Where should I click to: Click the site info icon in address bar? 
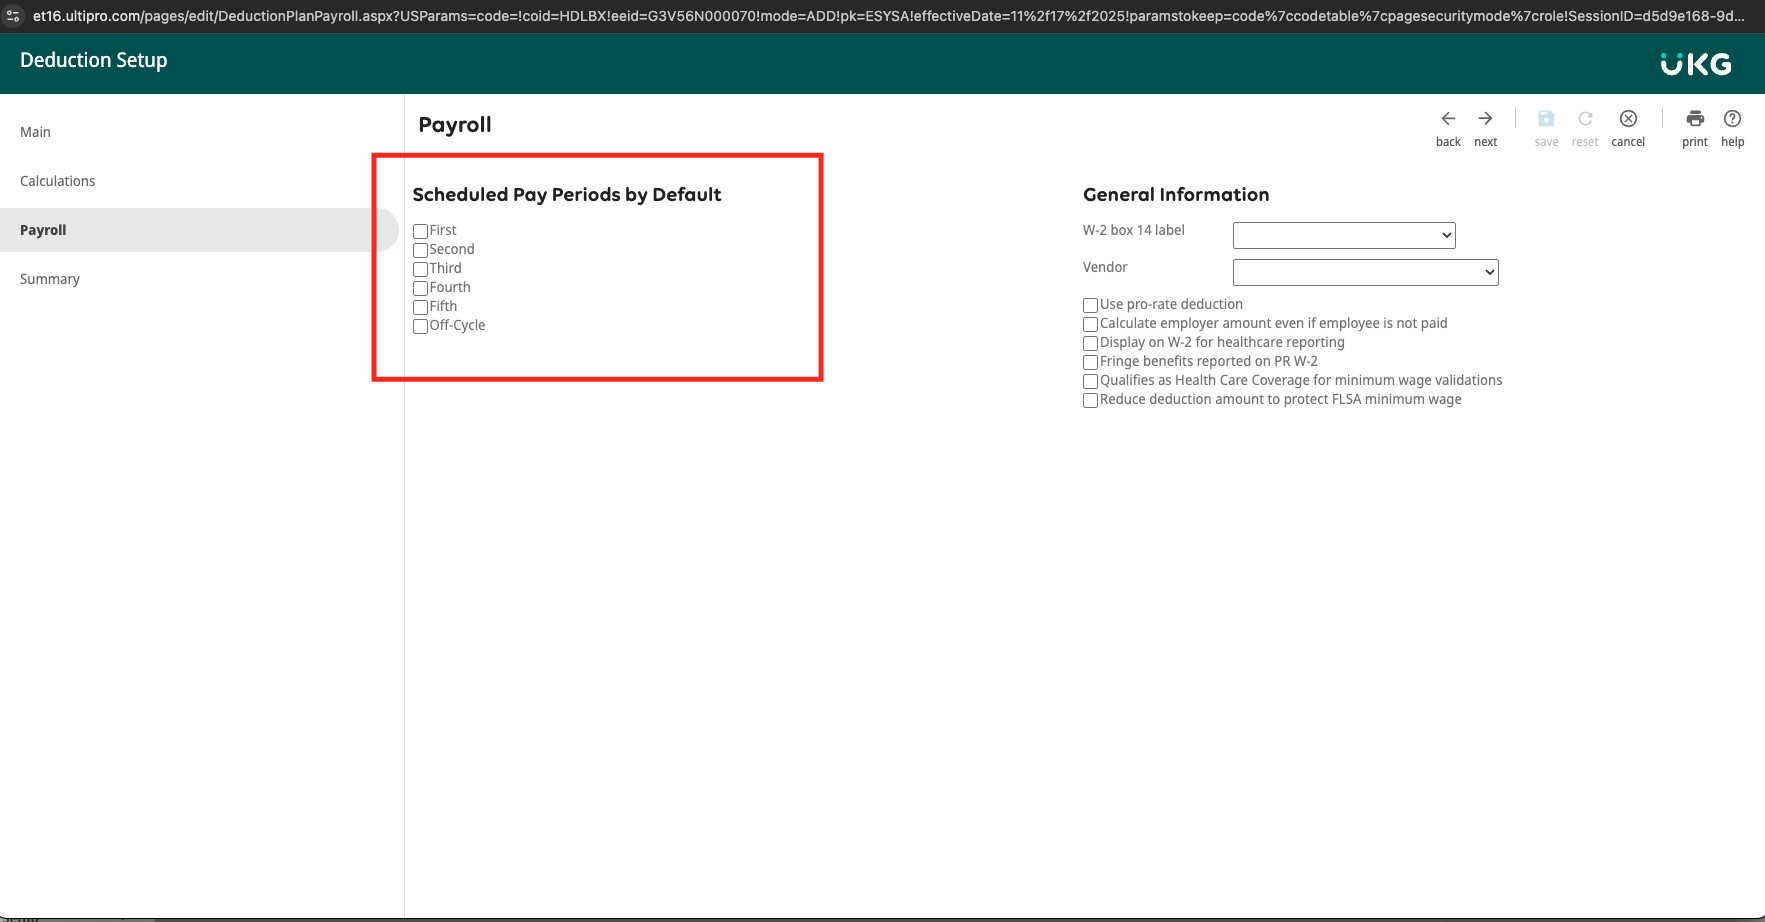pos(14,16)
